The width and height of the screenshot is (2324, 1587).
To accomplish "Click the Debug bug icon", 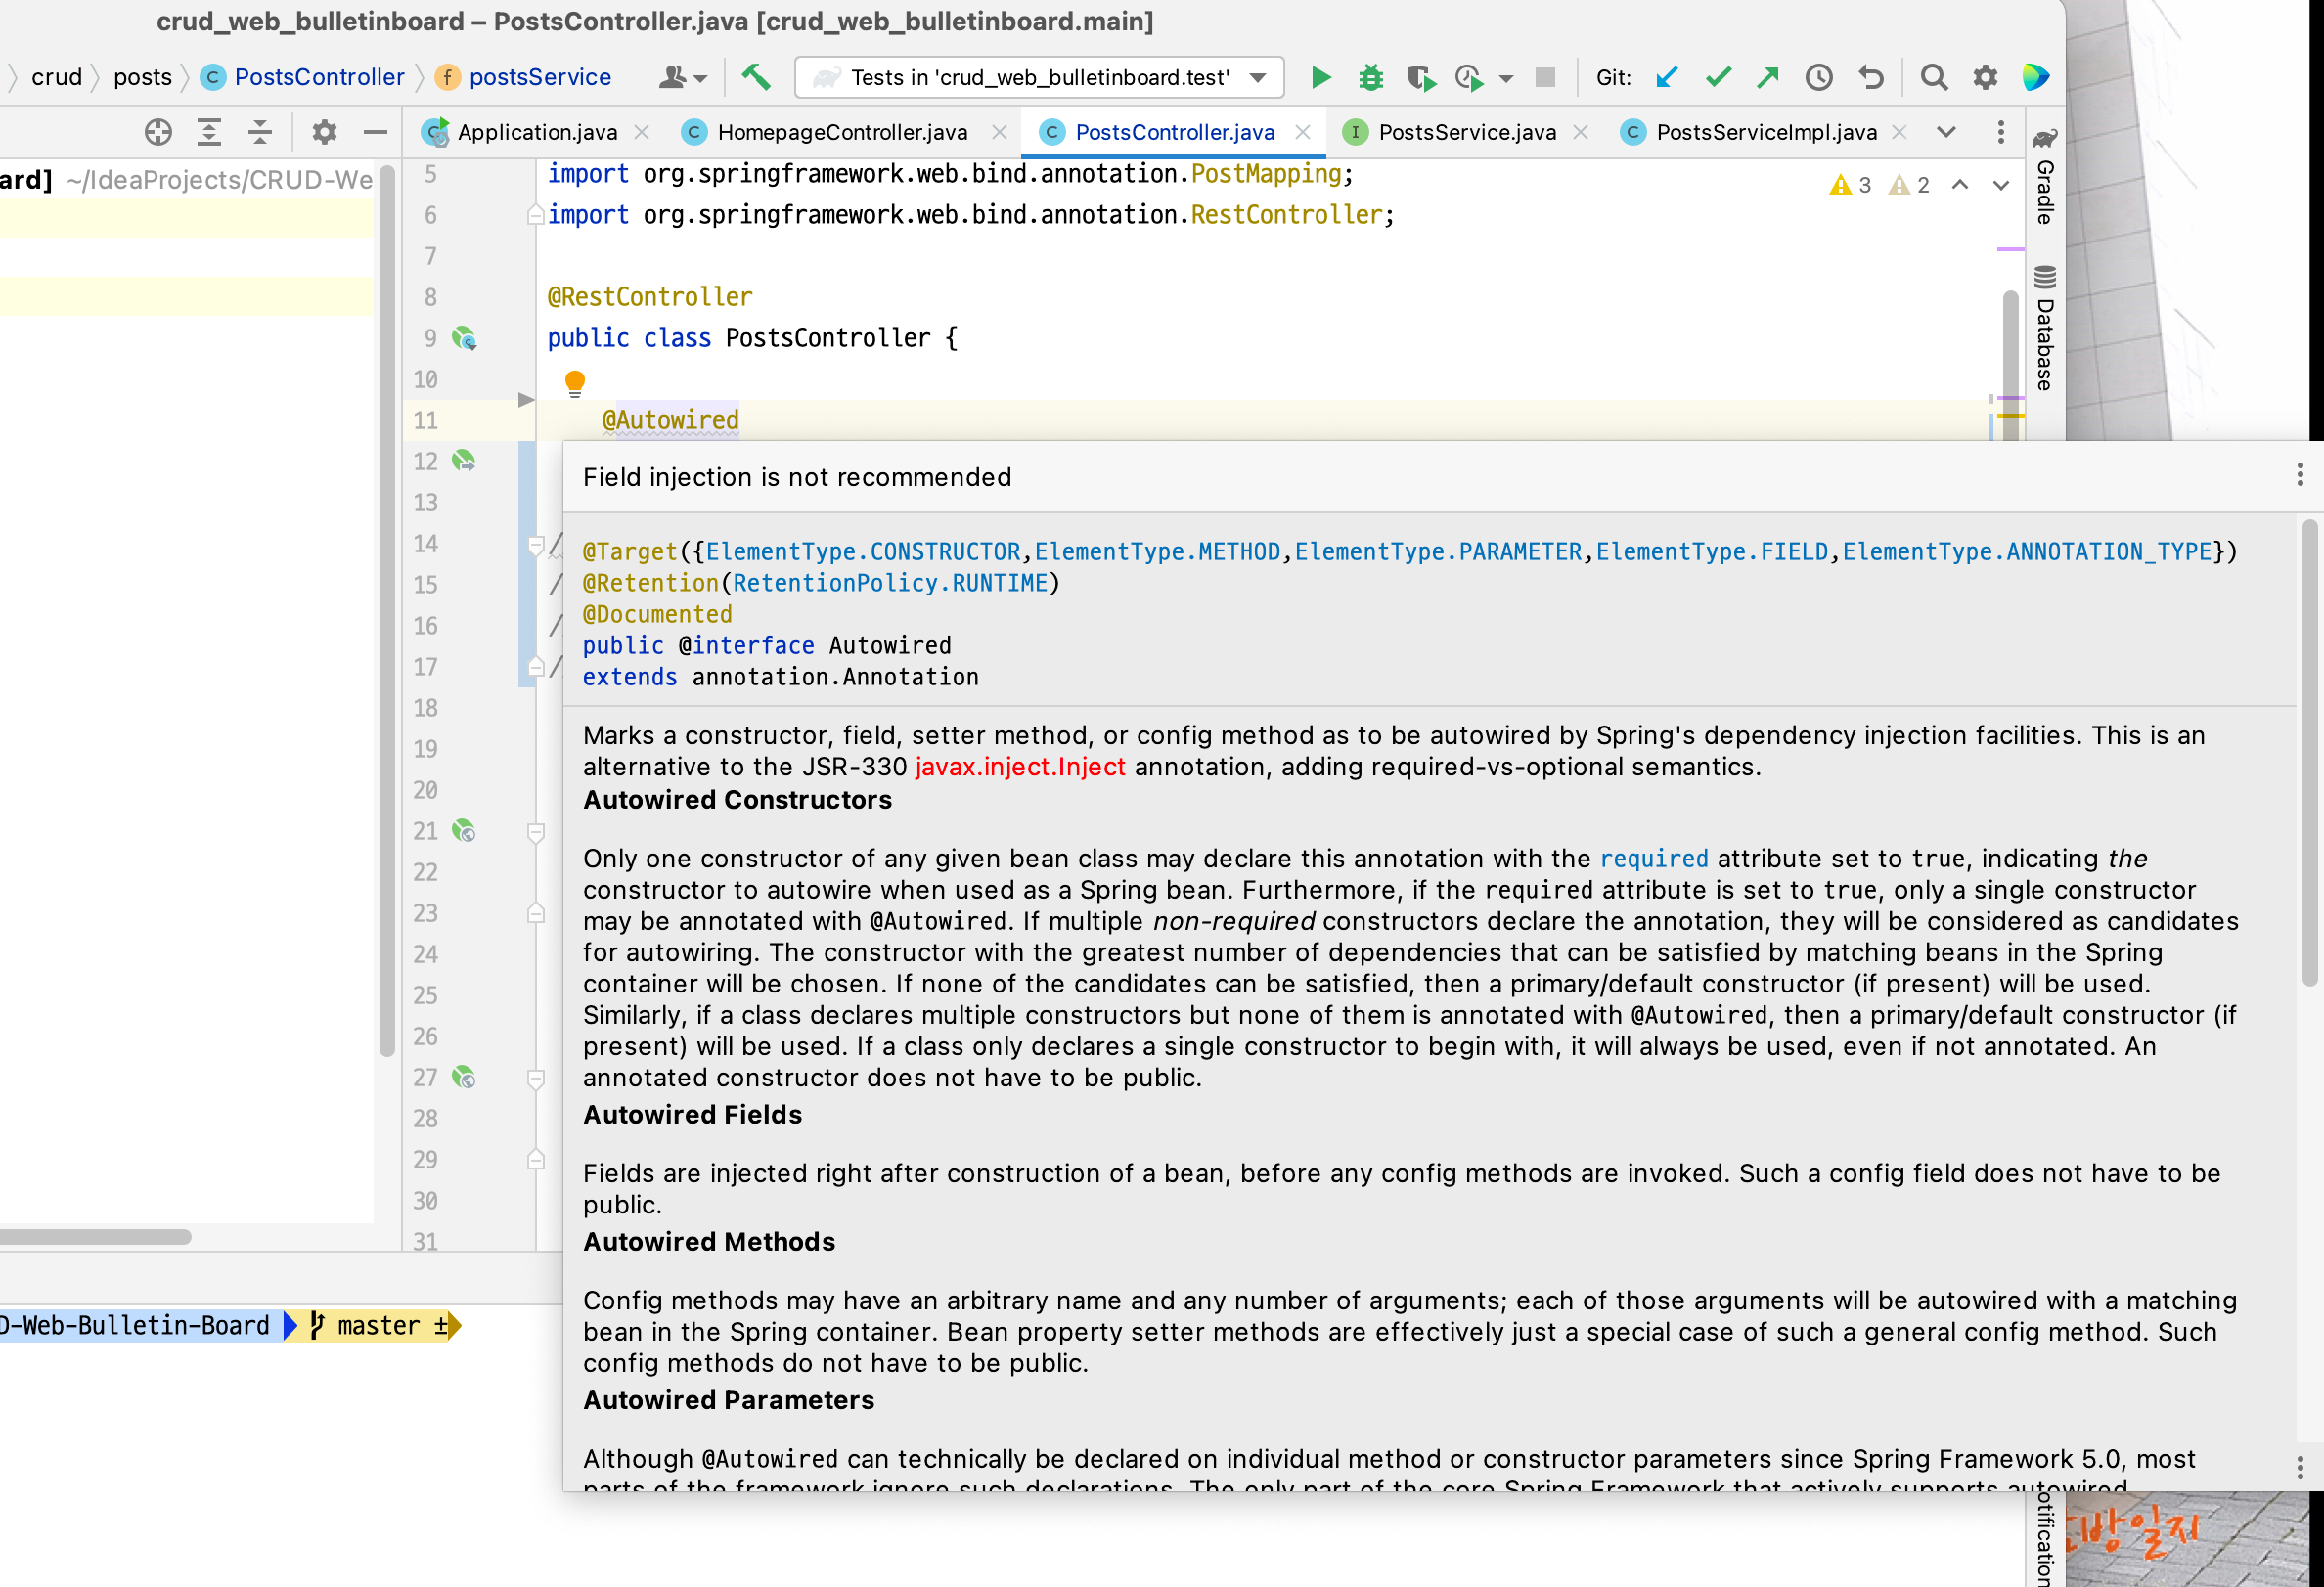I will pos(1370,77).
